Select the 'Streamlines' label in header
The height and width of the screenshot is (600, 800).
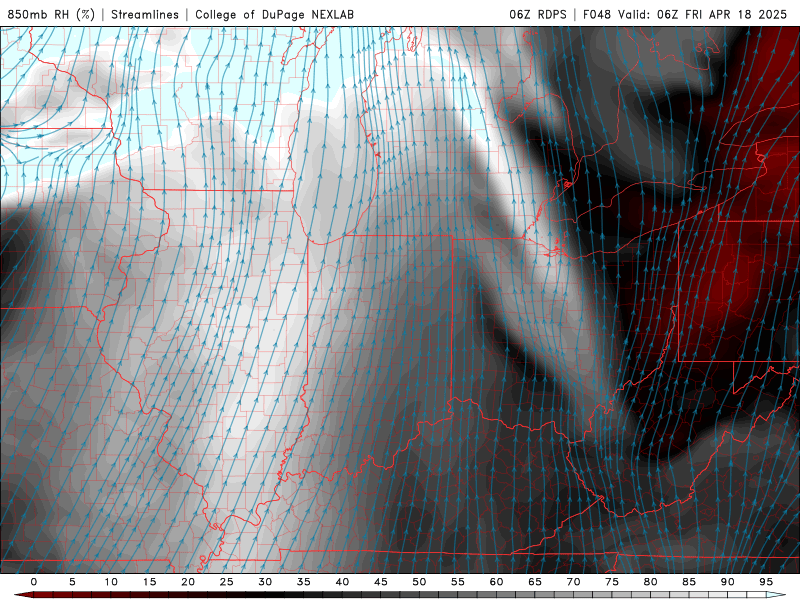point(145,14)
